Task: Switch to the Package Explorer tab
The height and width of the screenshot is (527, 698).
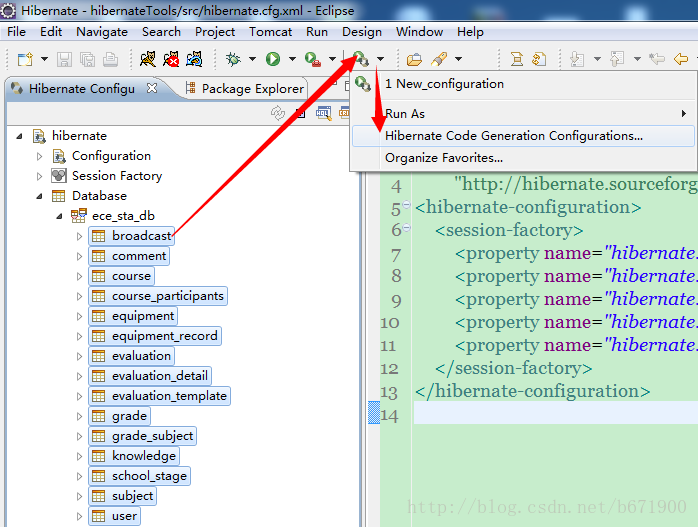Action: (246, 89)
